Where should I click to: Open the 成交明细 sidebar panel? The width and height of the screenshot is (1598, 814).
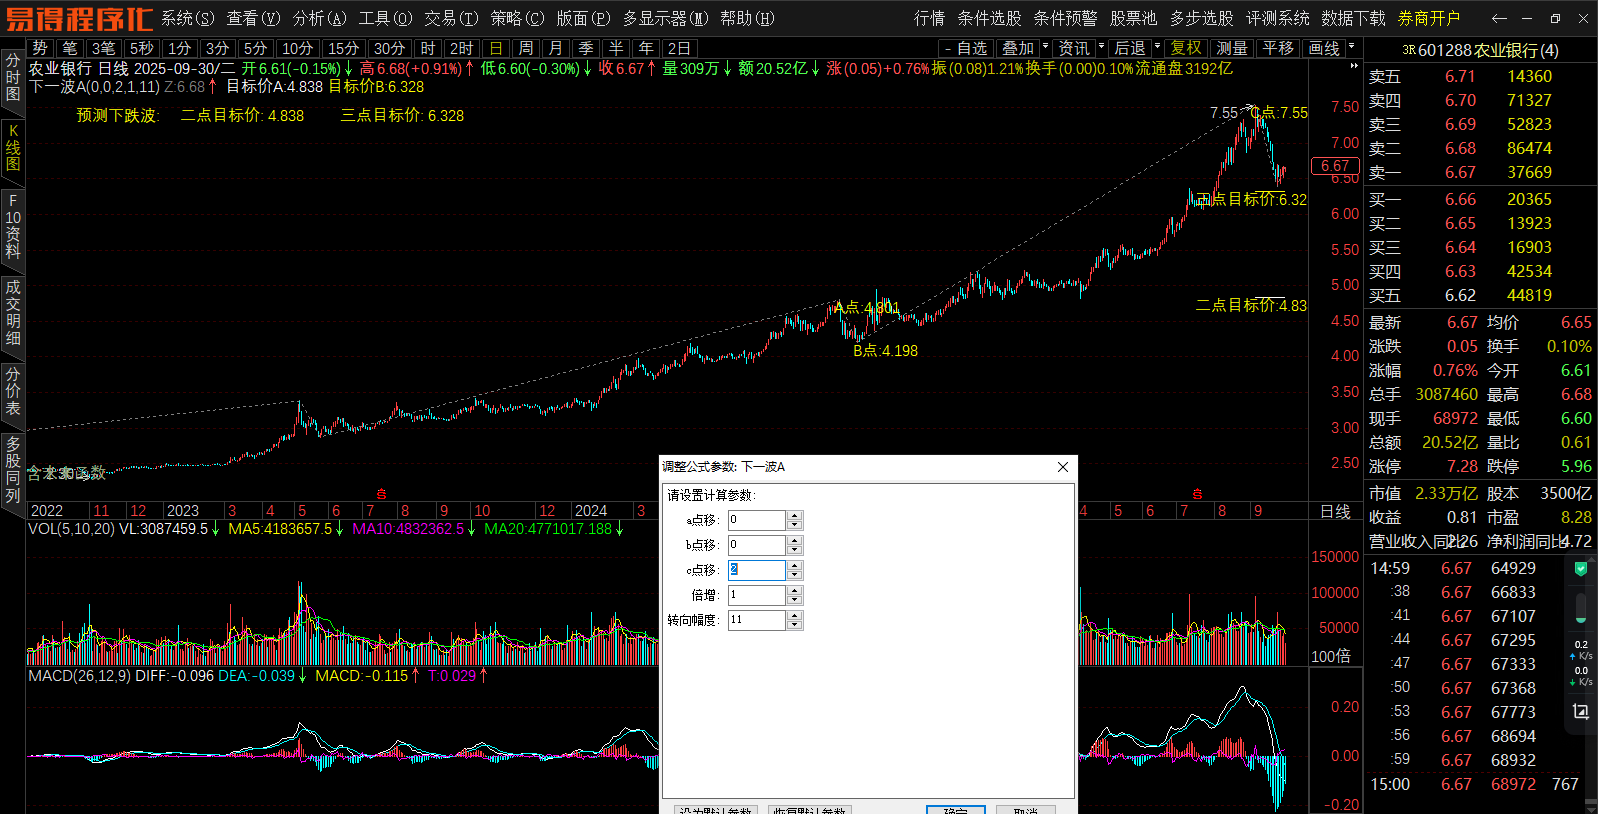tap(12, 312)
